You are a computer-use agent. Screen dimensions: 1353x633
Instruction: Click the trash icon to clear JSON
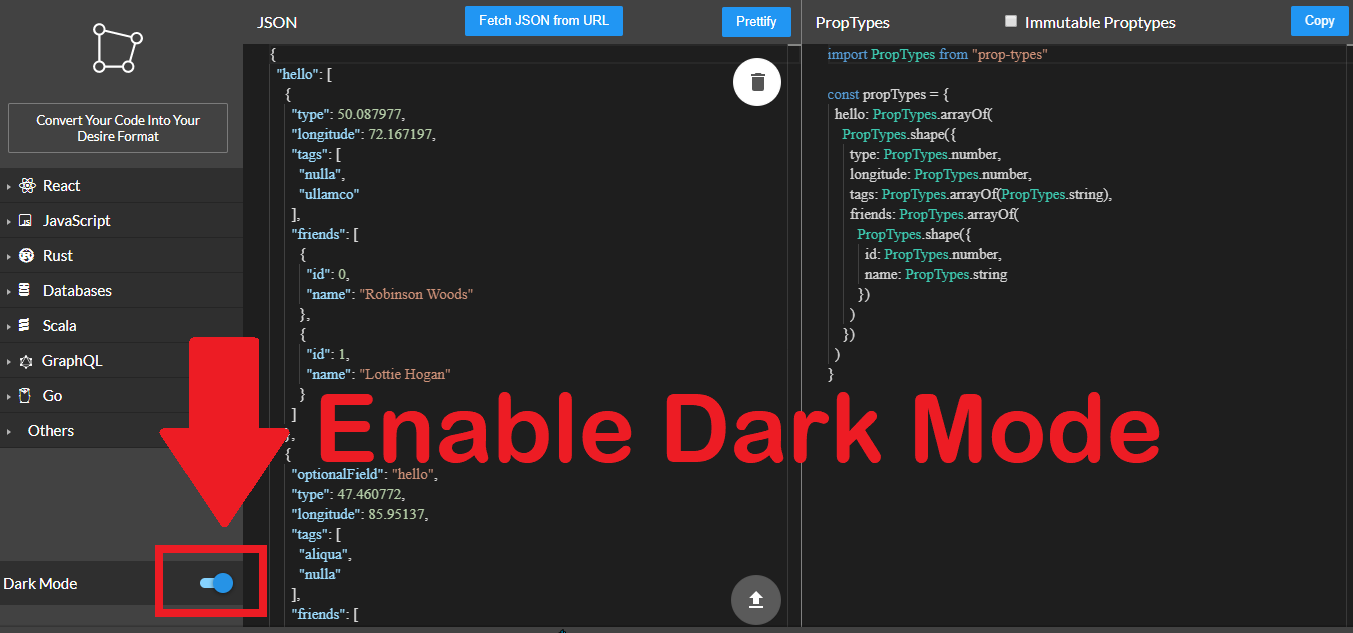point(757,82)
